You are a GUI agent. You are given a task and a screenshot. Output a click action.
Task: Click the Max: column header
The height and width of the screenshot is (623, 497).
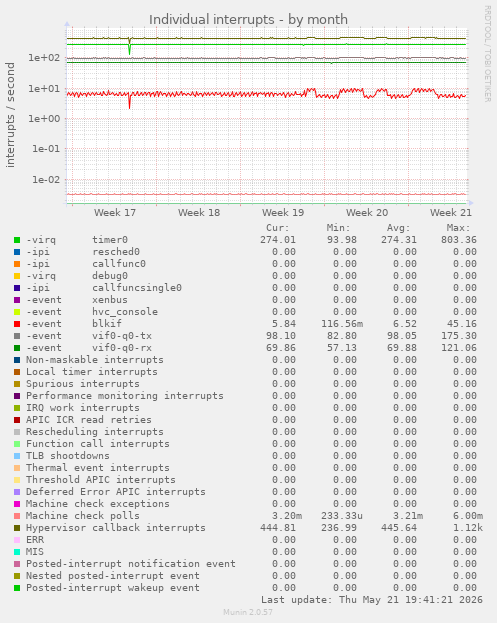point(458,228)
